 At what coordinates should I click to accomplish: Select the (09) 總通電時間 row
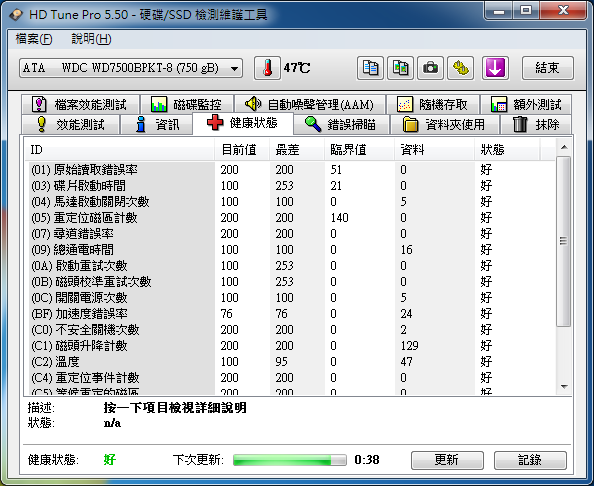click(292, 250)
